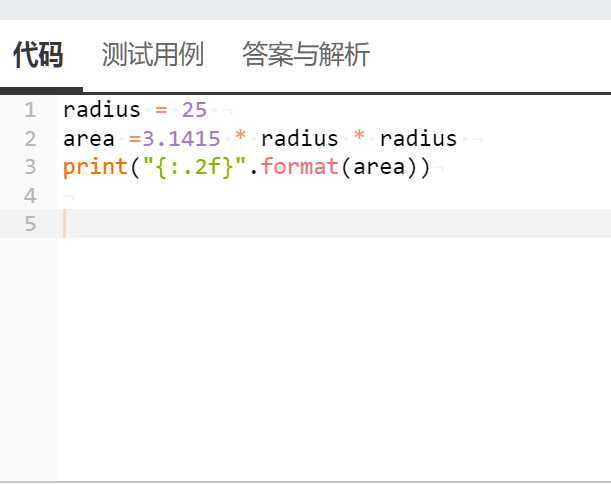Select line number 1 in gutter
The width and height of the screenshot is (611, 485).
click(x=30, y=110)
